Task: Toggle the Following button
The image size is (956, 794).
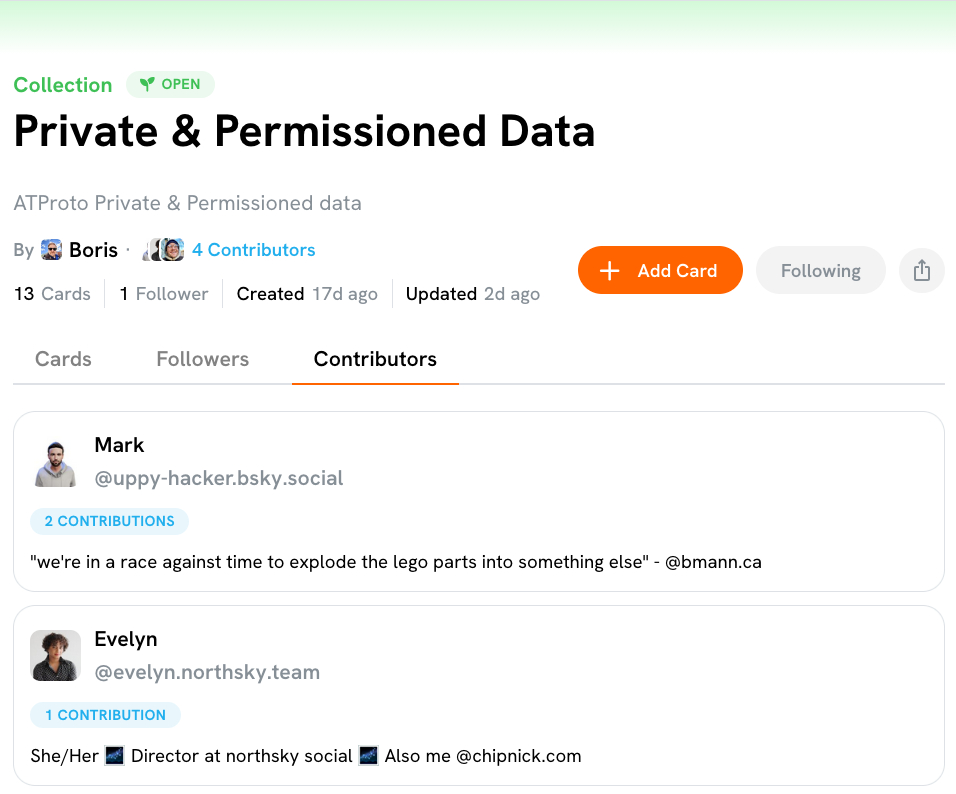Action: 820,271
